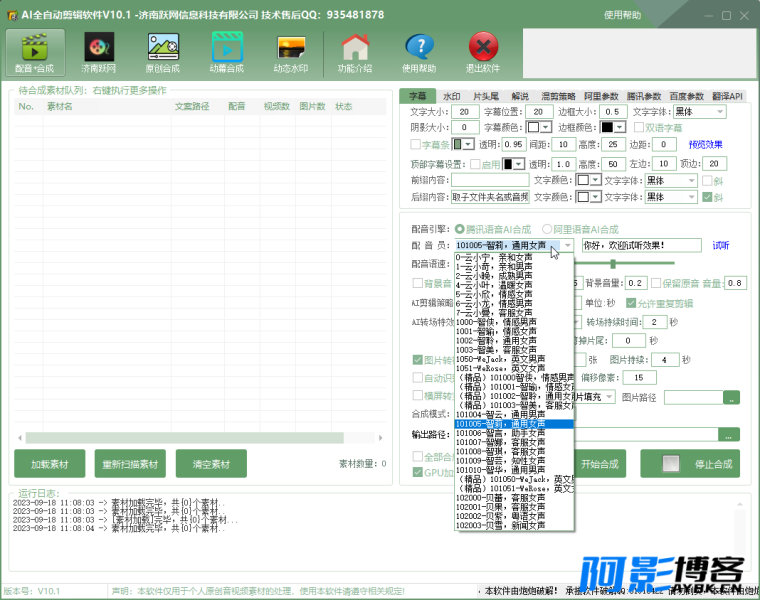Image resolution: width=760 pixels, height=600 pixels.
Task: Choose 101004-智云 通用男声 voice
Action: point(514,414)
